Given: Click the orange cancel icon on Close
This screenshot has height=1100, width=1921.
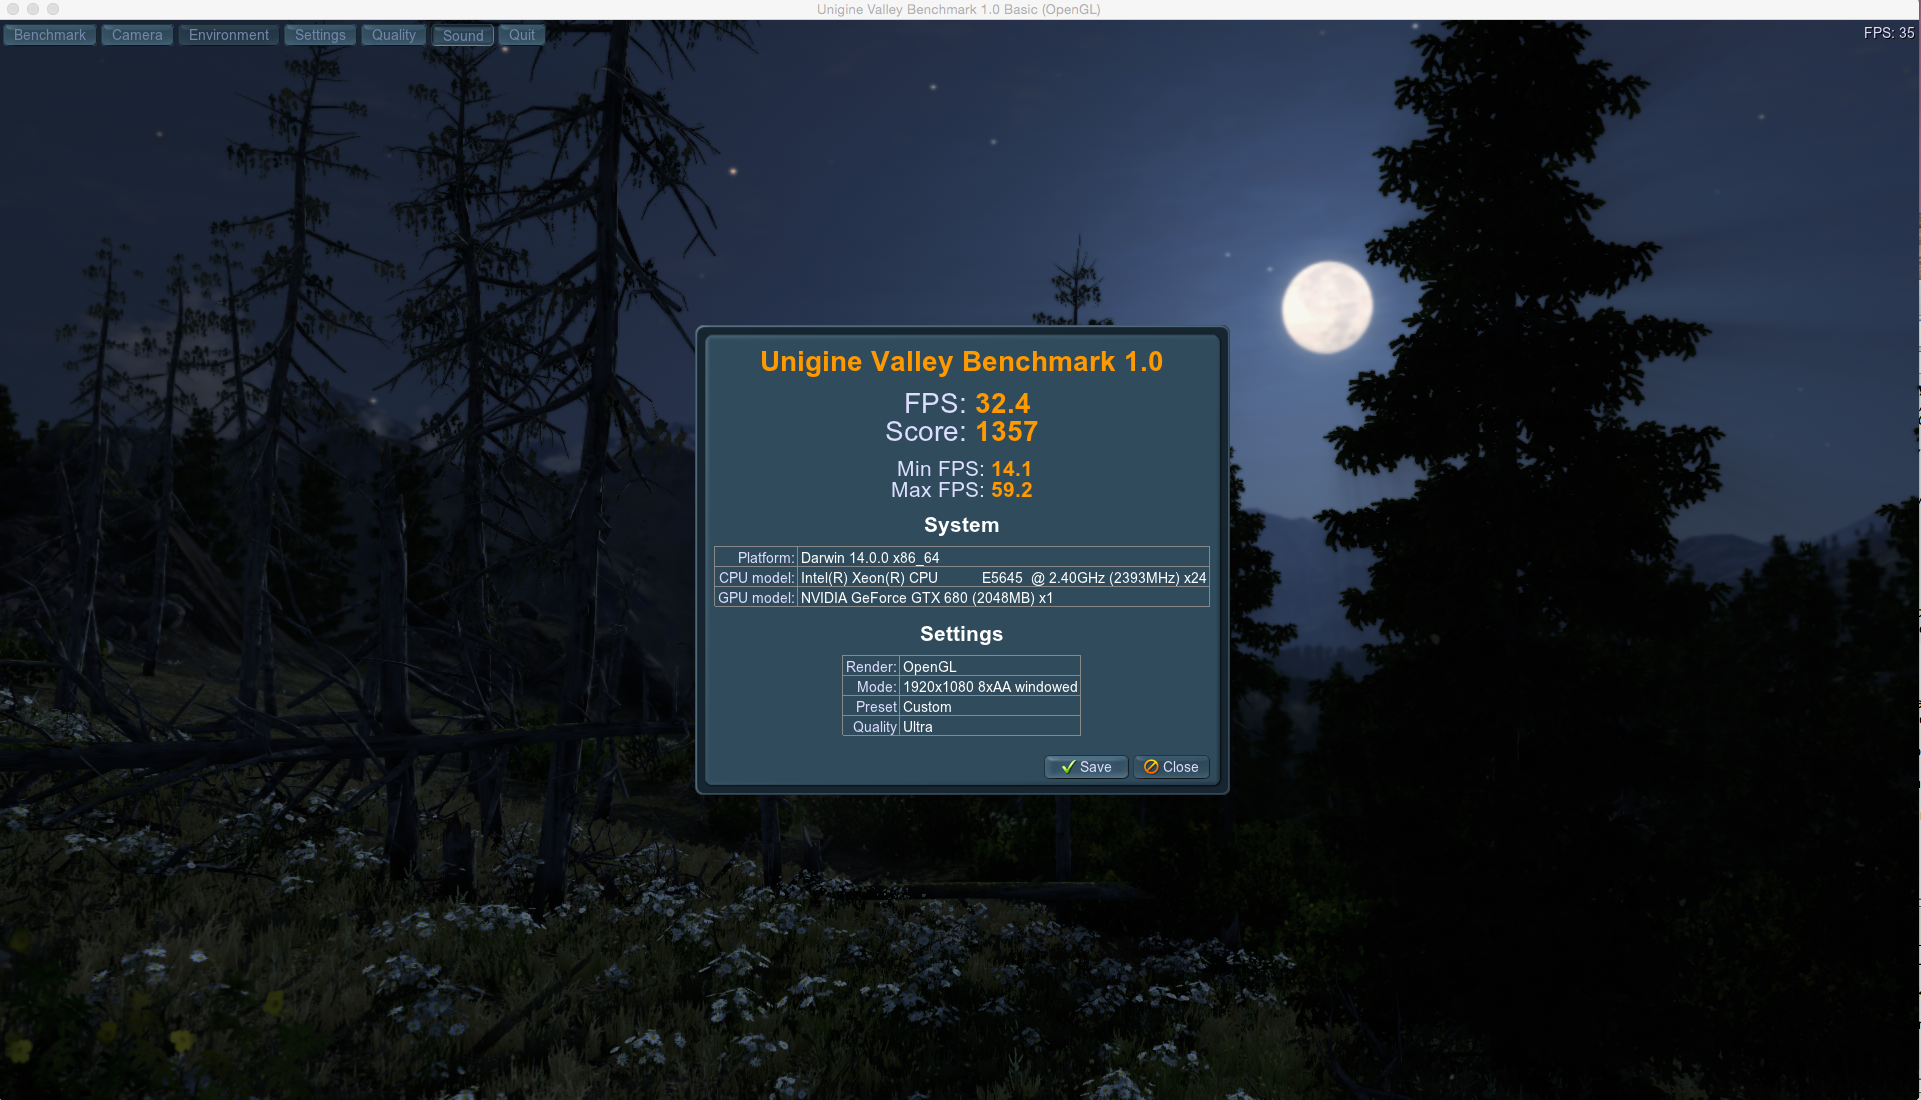Looking at the screenshot, I should click(1151, 767).
